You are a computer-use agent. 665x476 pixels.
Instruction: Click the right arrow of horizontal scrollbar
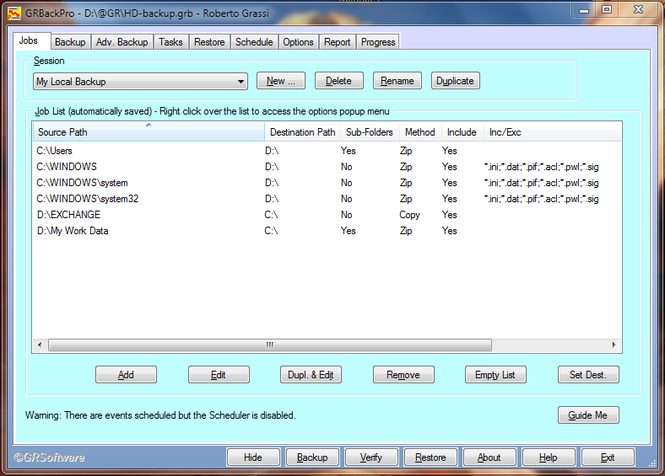click(x=614, y=345)
